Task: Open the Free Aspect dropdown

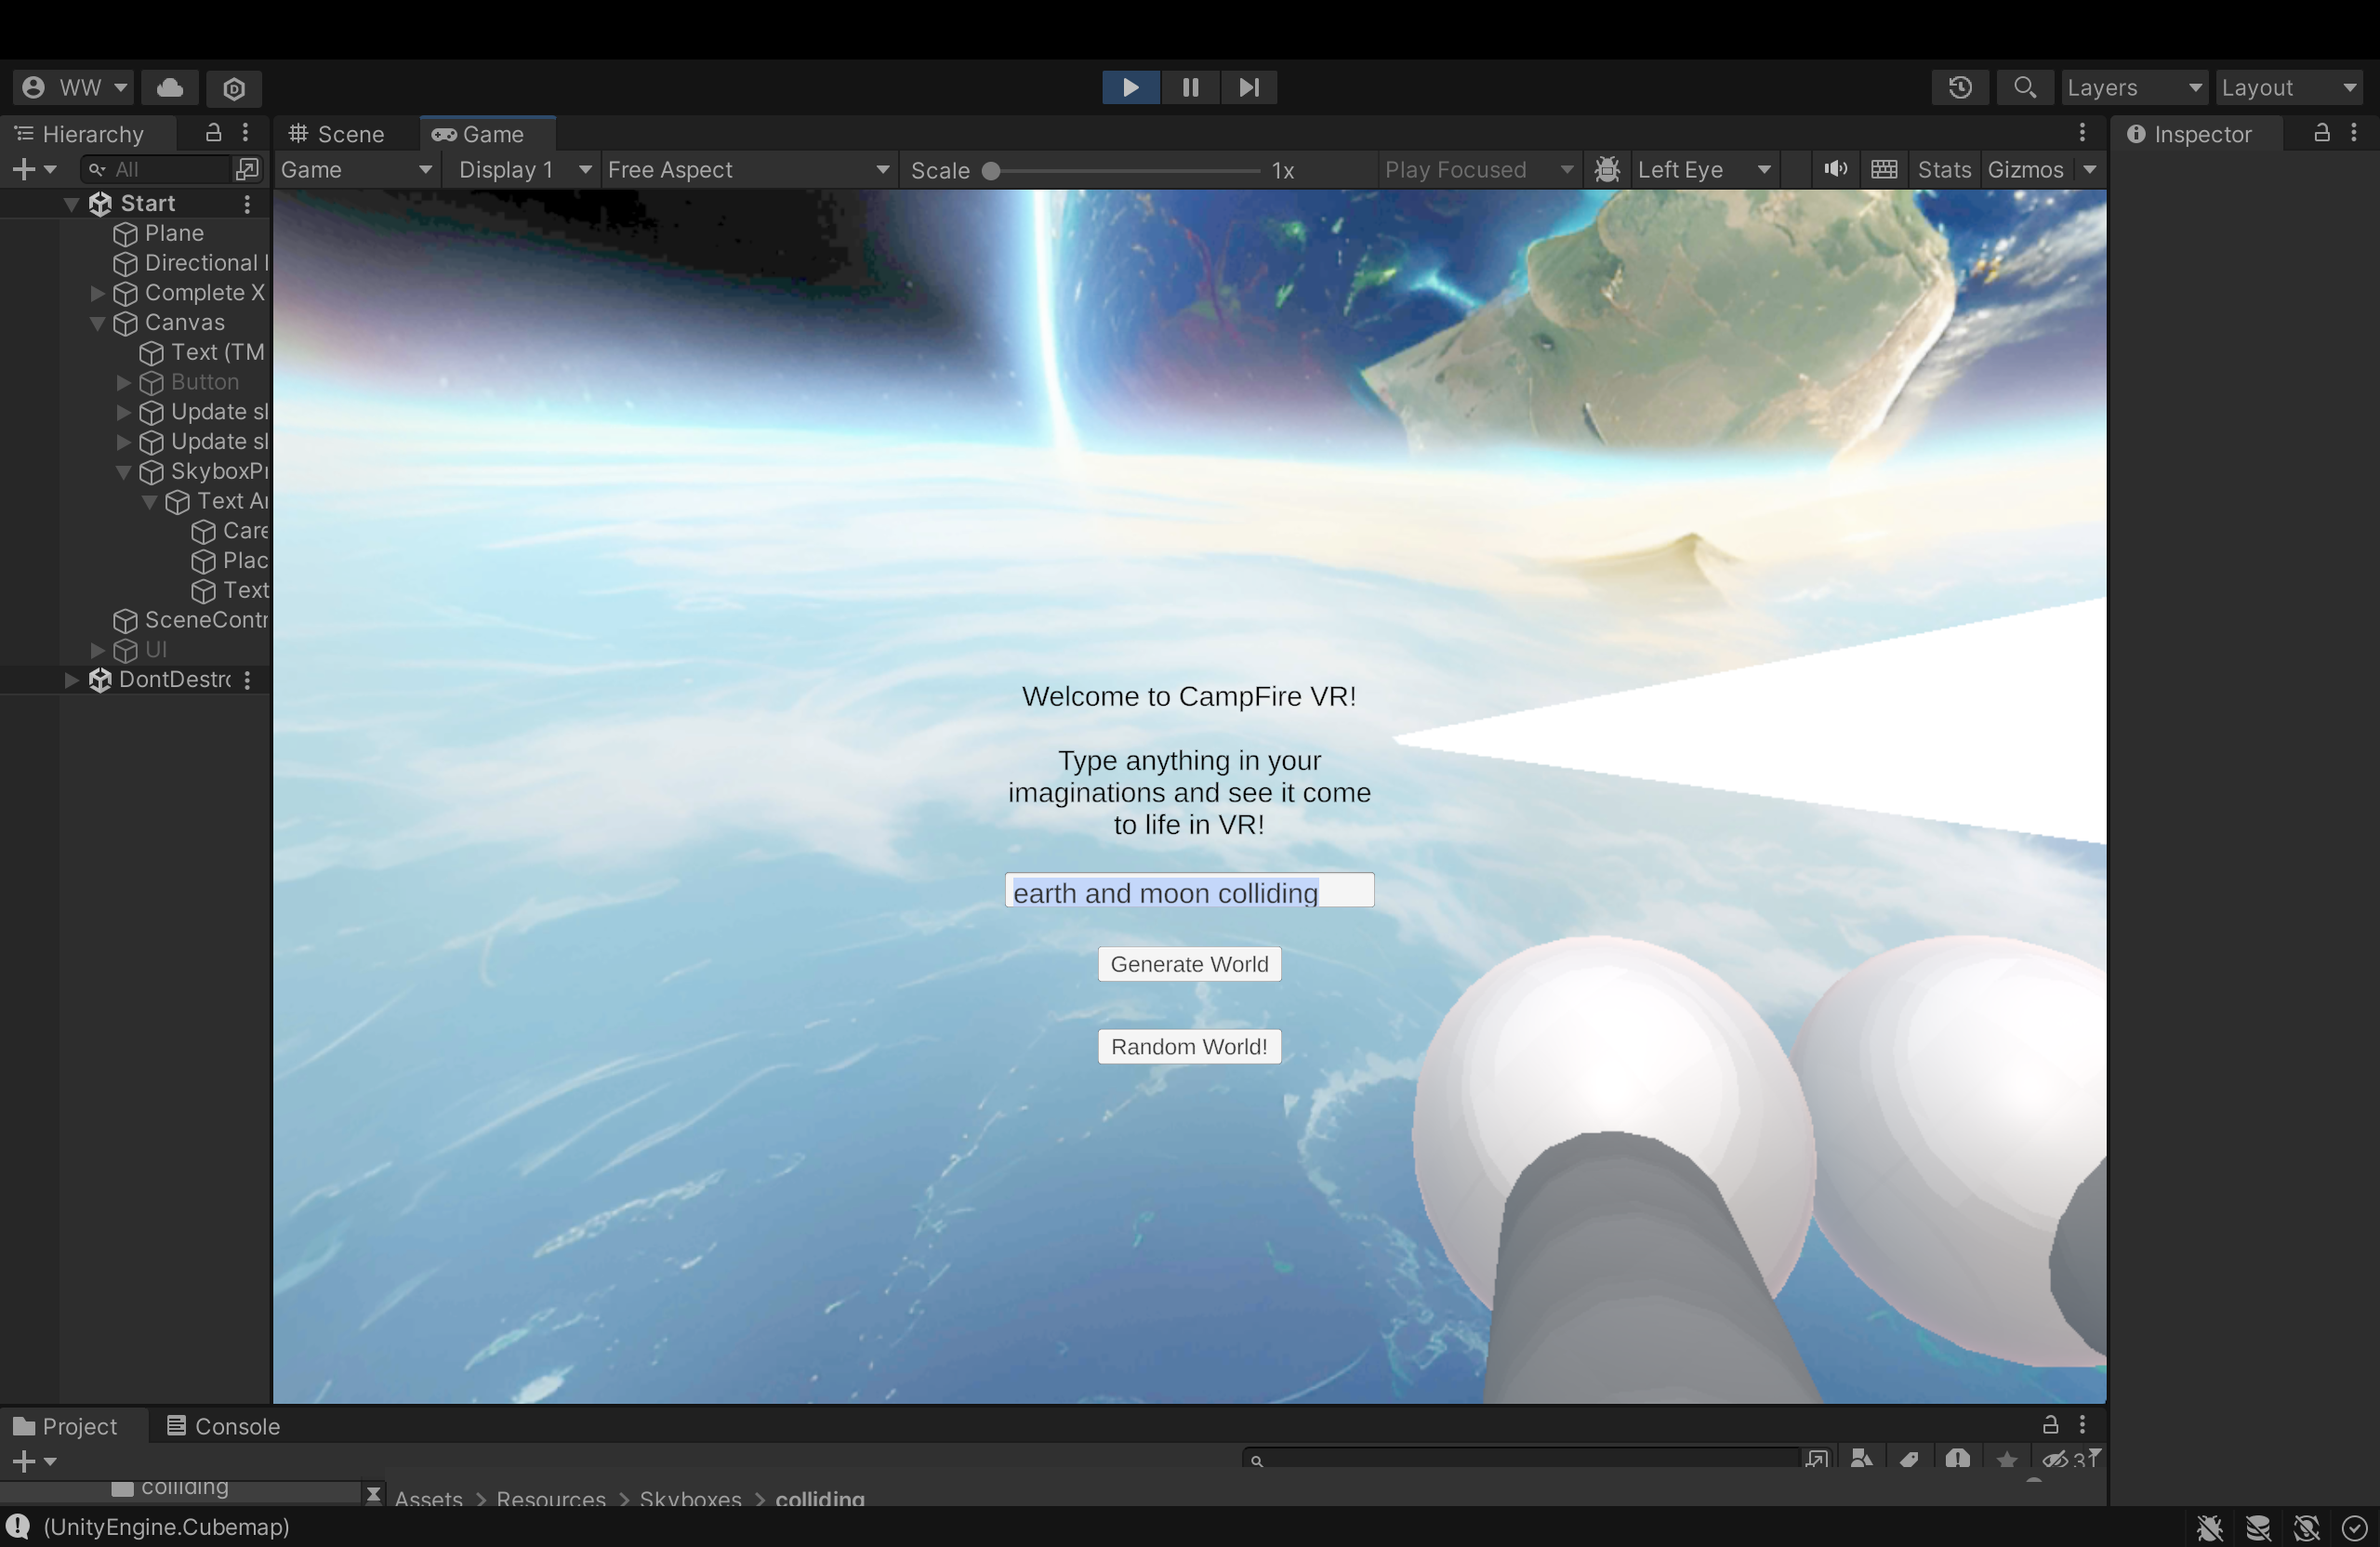Action: 748,170
